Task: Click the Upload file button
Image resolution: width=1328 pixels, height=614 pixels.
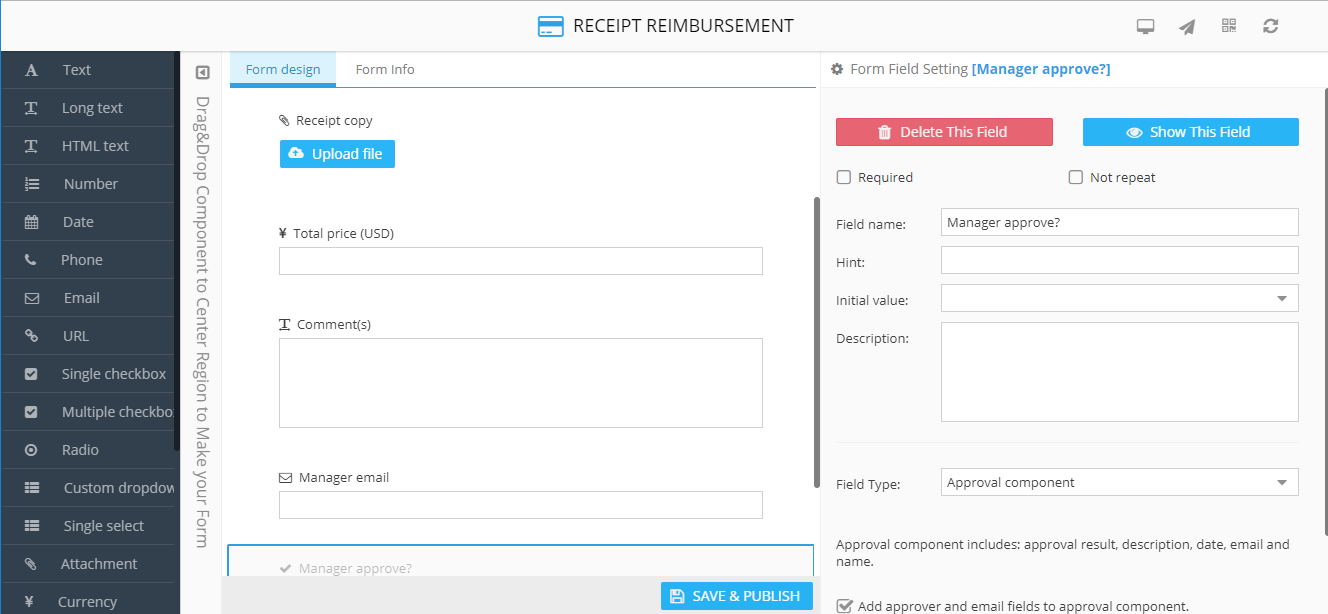Action: click(337, 154)
